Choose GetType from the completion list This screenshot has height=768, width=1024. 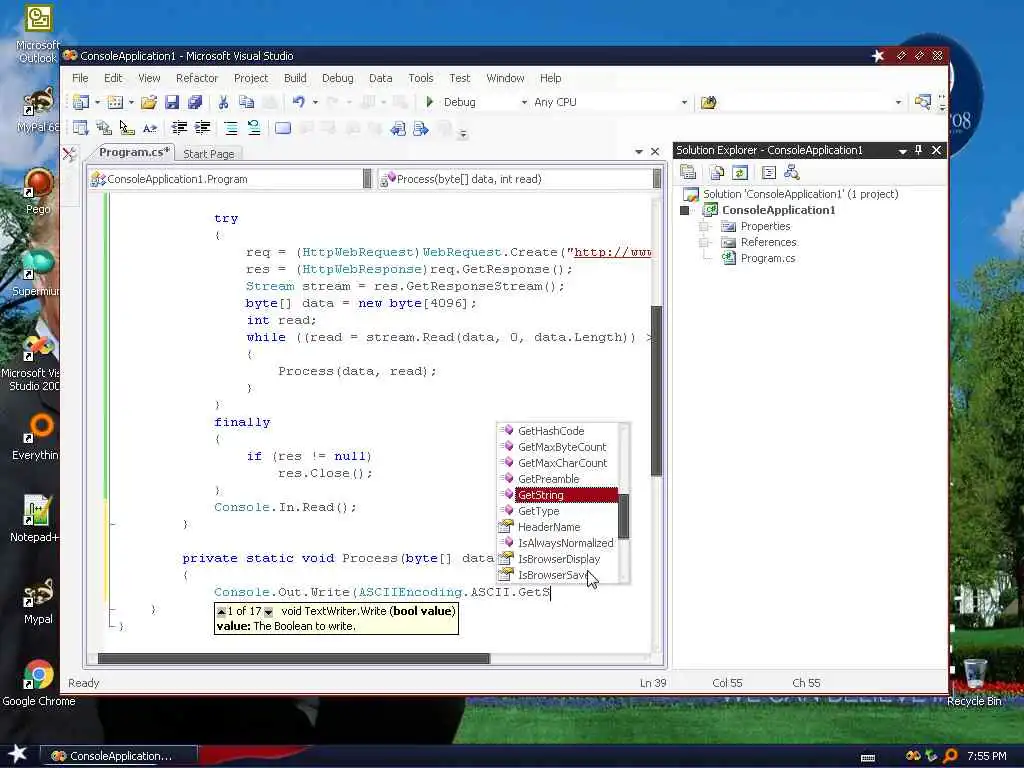(538, 511)
